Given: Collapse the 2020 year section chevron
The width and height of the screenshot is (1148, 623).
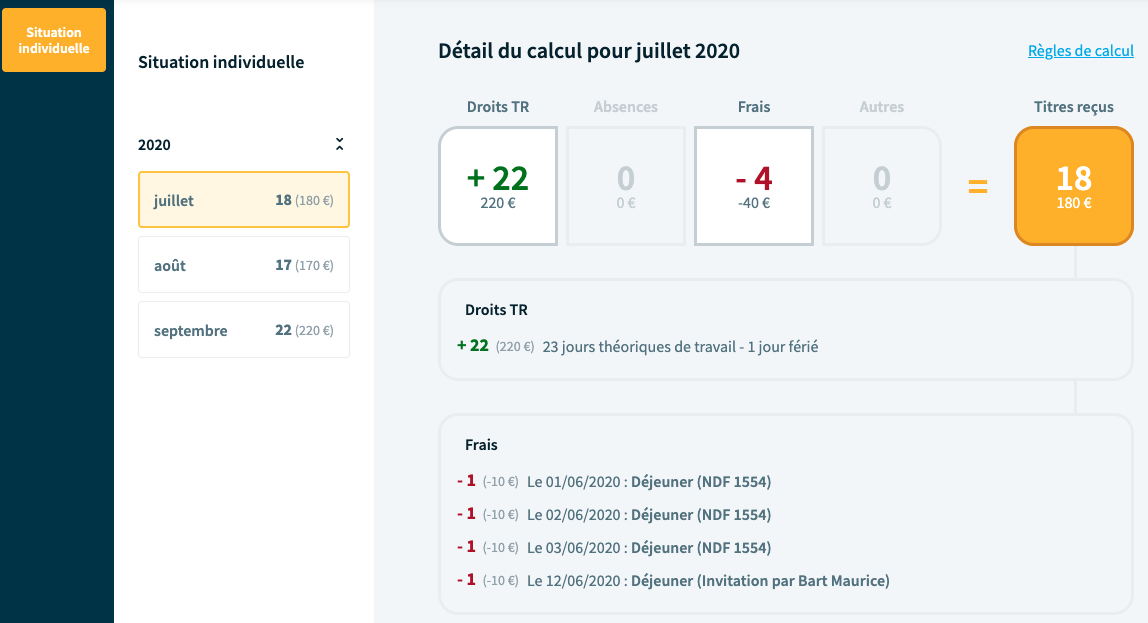Looking at the screenshot, I should pyautogui.click(x=339, y=144).
